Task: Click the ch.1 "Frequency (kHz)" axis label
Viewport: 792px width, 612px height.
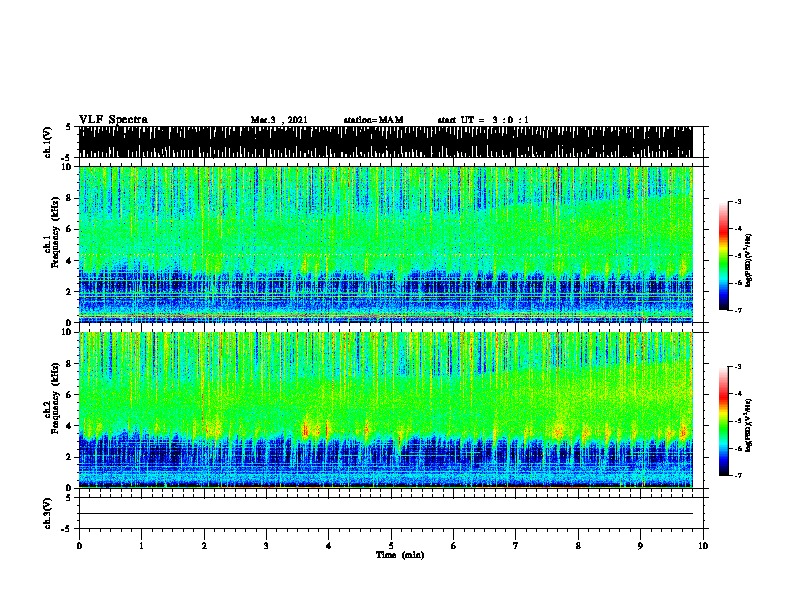Action: (55, 233)
